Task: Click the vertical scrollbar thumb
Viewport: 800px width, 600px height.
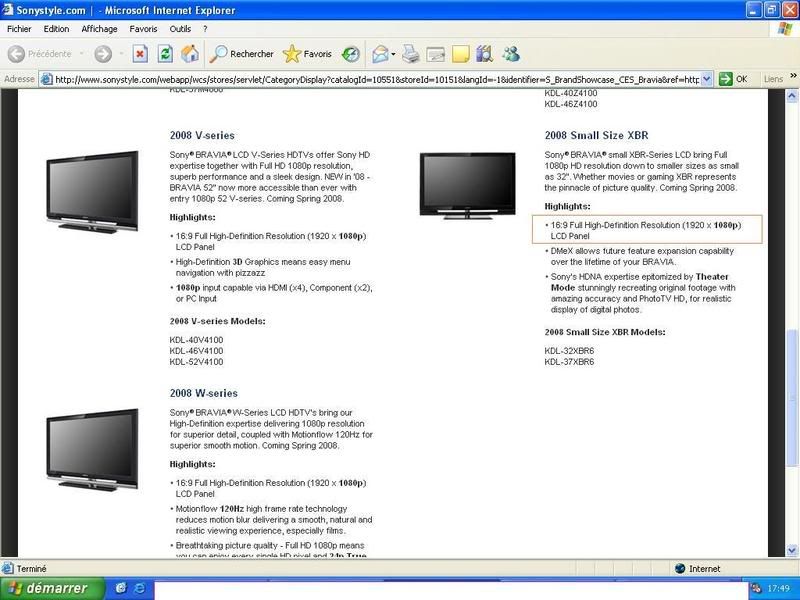Action: click(792, 398)
